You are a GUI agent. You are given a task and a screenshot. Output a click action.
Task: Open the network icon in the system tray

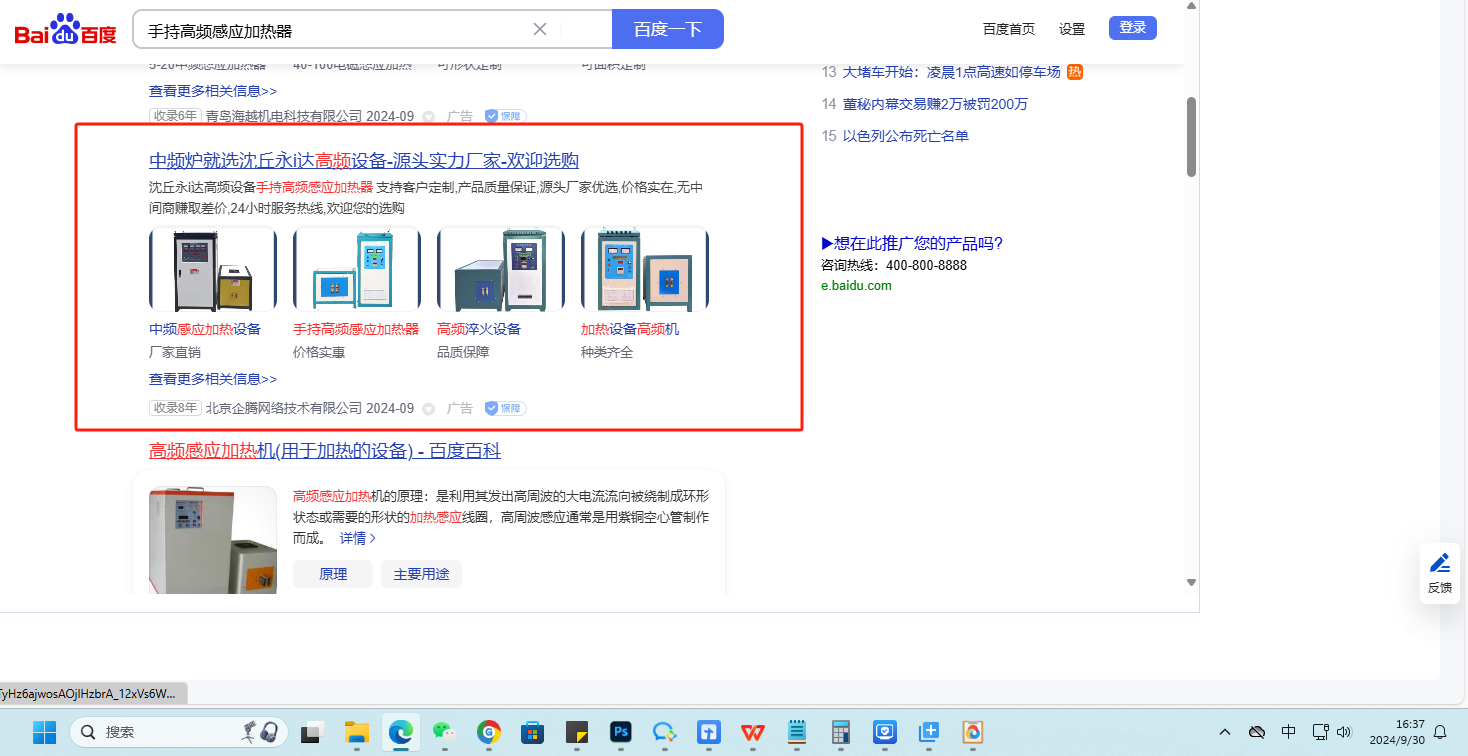pos(1320,732)
